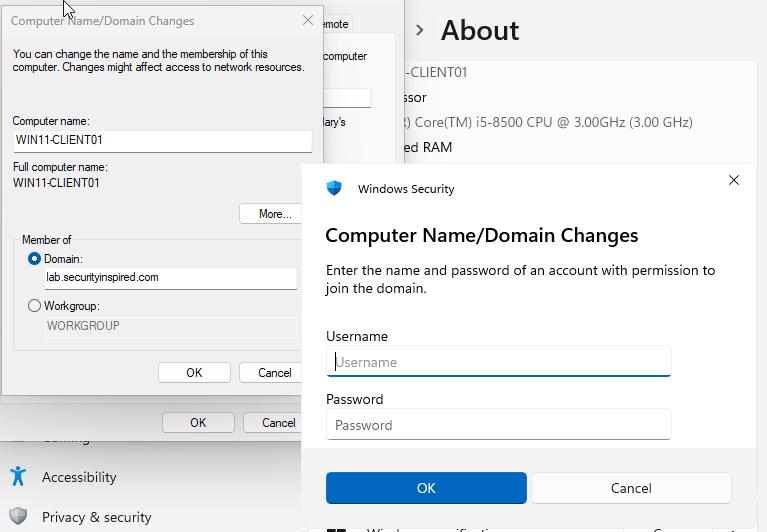Click the Domain name field lab.securityinspired.com
The height and width of the screenshot is (532, 767).
click(x=171, y=278)
